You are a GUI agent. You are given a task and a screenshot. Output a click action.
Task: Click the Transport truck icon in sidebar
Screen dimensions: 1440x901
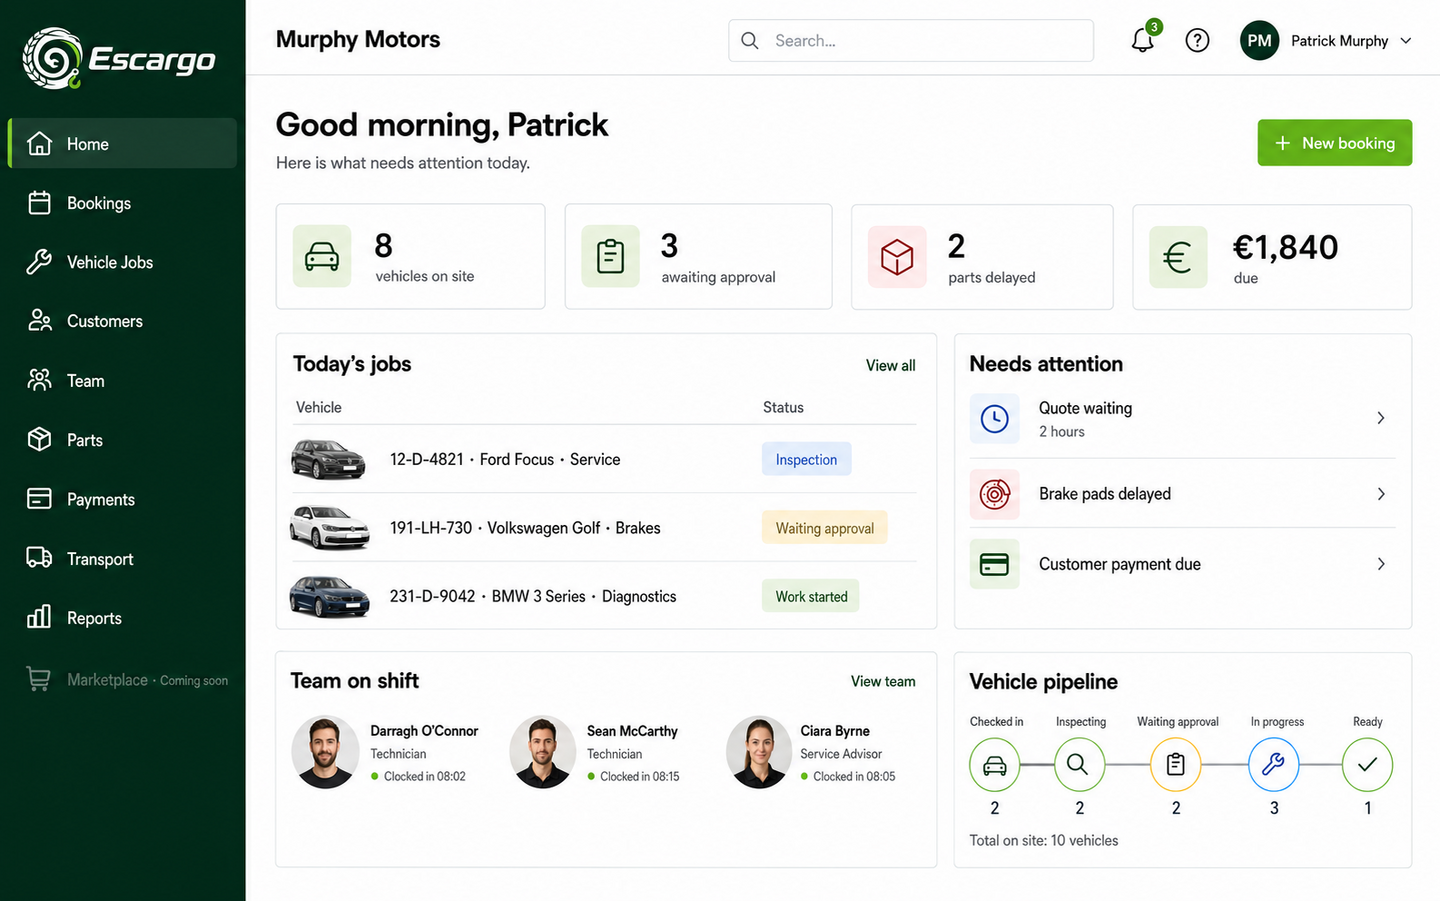pyautogui.click(x=39, y=558)
